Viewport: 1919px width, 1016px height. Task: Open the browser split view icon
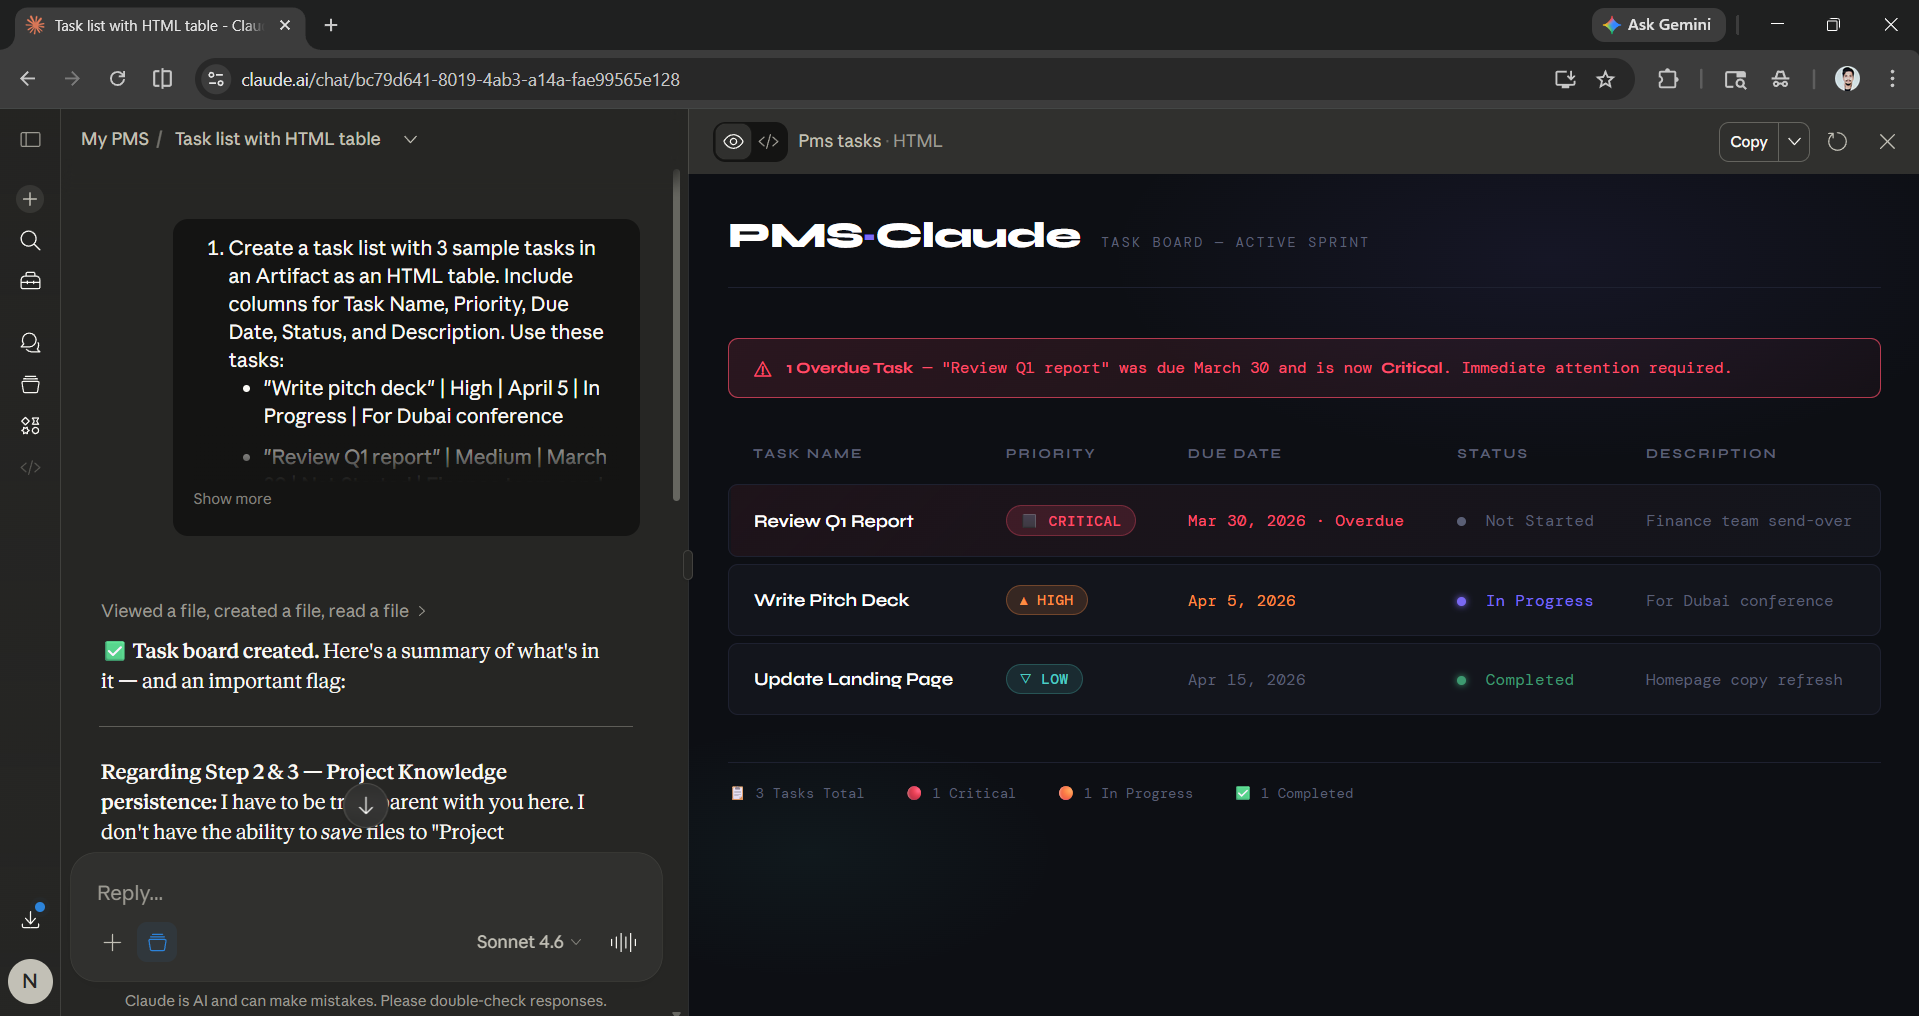click(x=162, y=79)
